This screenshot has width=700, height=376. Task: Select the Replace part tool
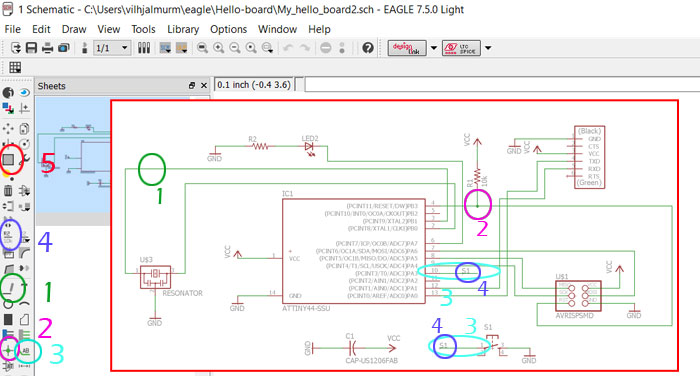(x=25, y=206)
